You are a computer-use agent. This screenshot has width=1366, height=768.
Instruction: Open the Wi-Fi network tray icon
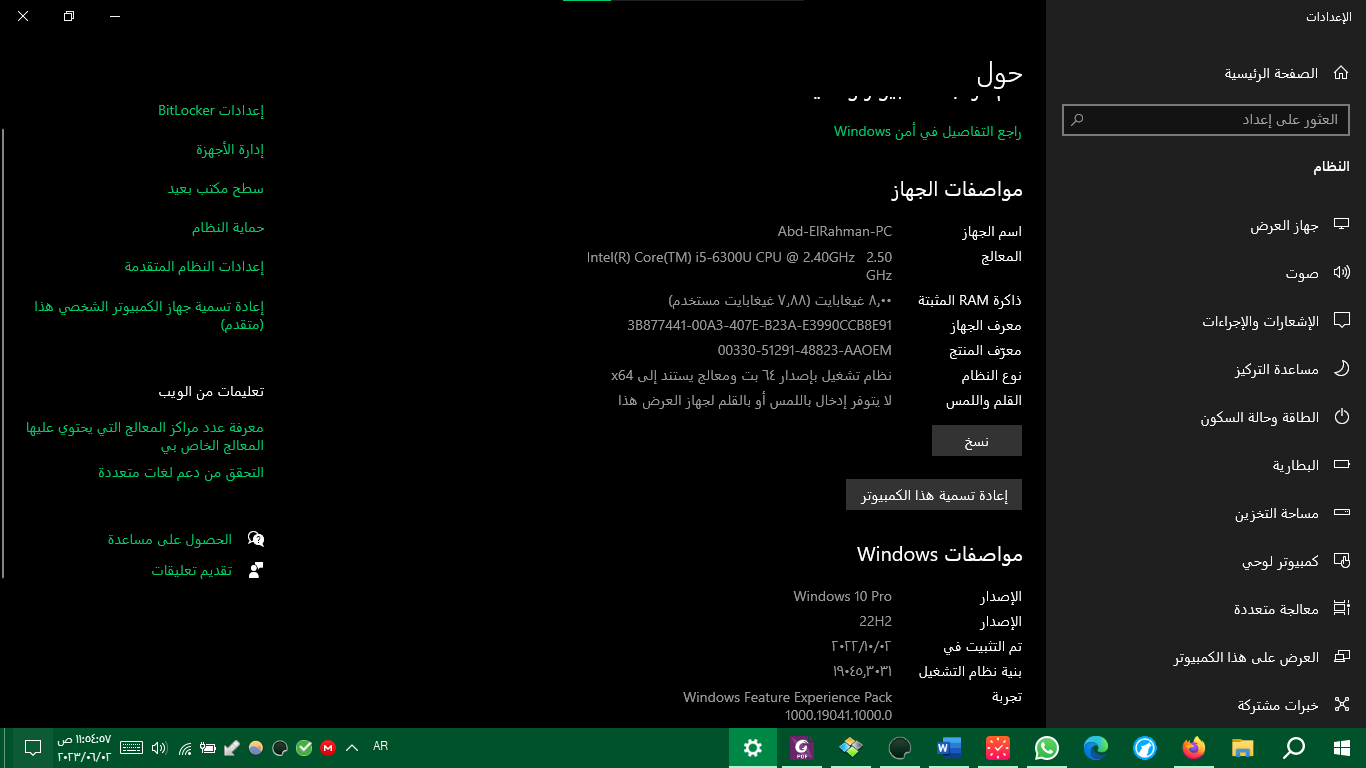click(184, 747)
